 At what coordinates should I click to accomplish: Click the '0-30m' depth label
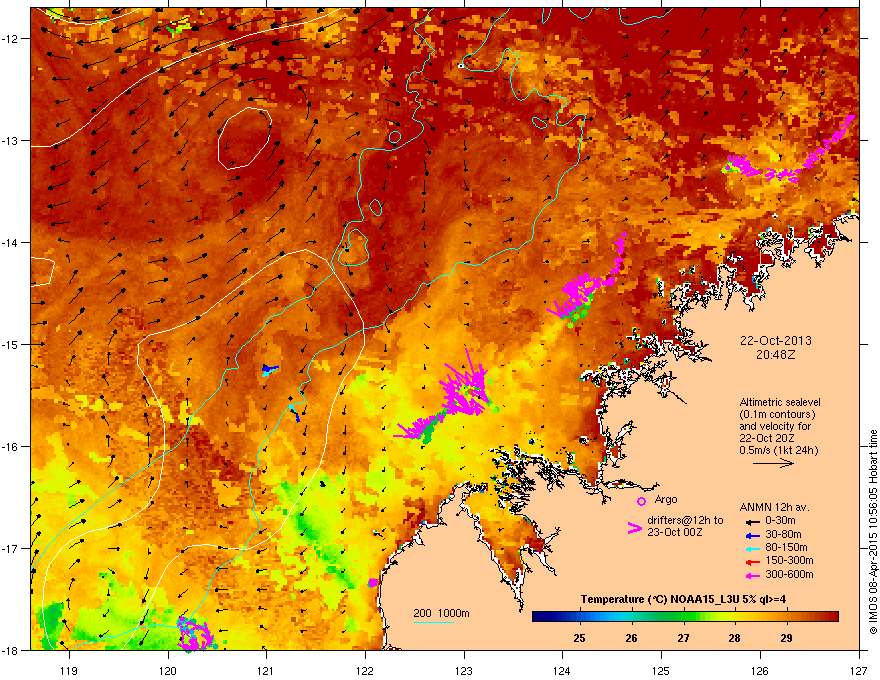780,521
